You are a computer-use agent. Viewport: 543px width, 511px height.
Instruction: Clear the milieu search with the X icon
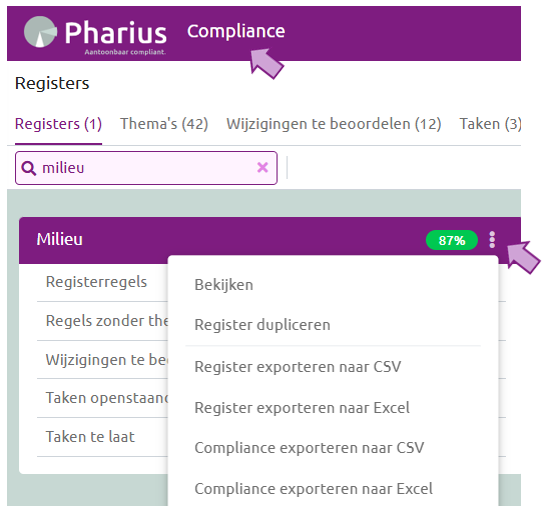[262, 168]
